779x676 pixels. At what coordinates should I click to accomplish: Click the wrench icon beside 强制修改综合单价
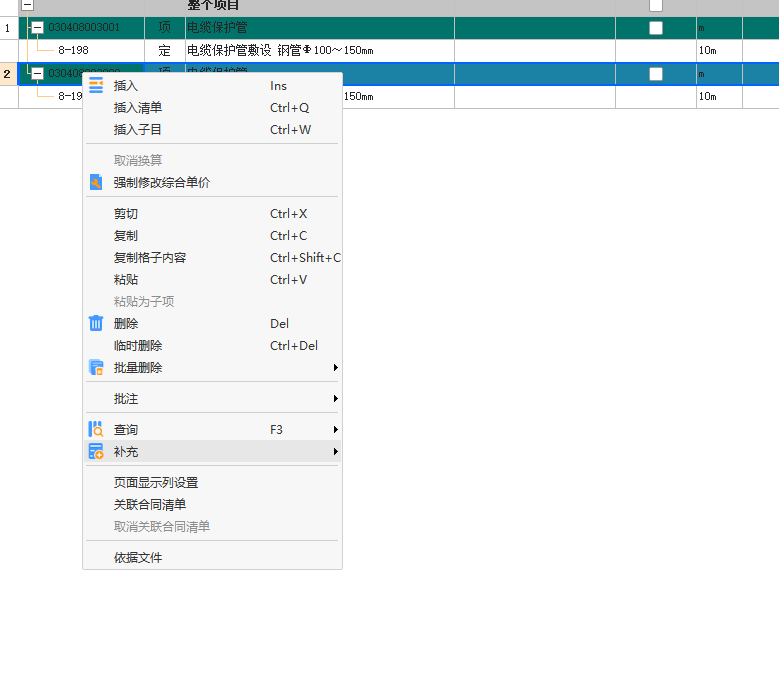96,182
